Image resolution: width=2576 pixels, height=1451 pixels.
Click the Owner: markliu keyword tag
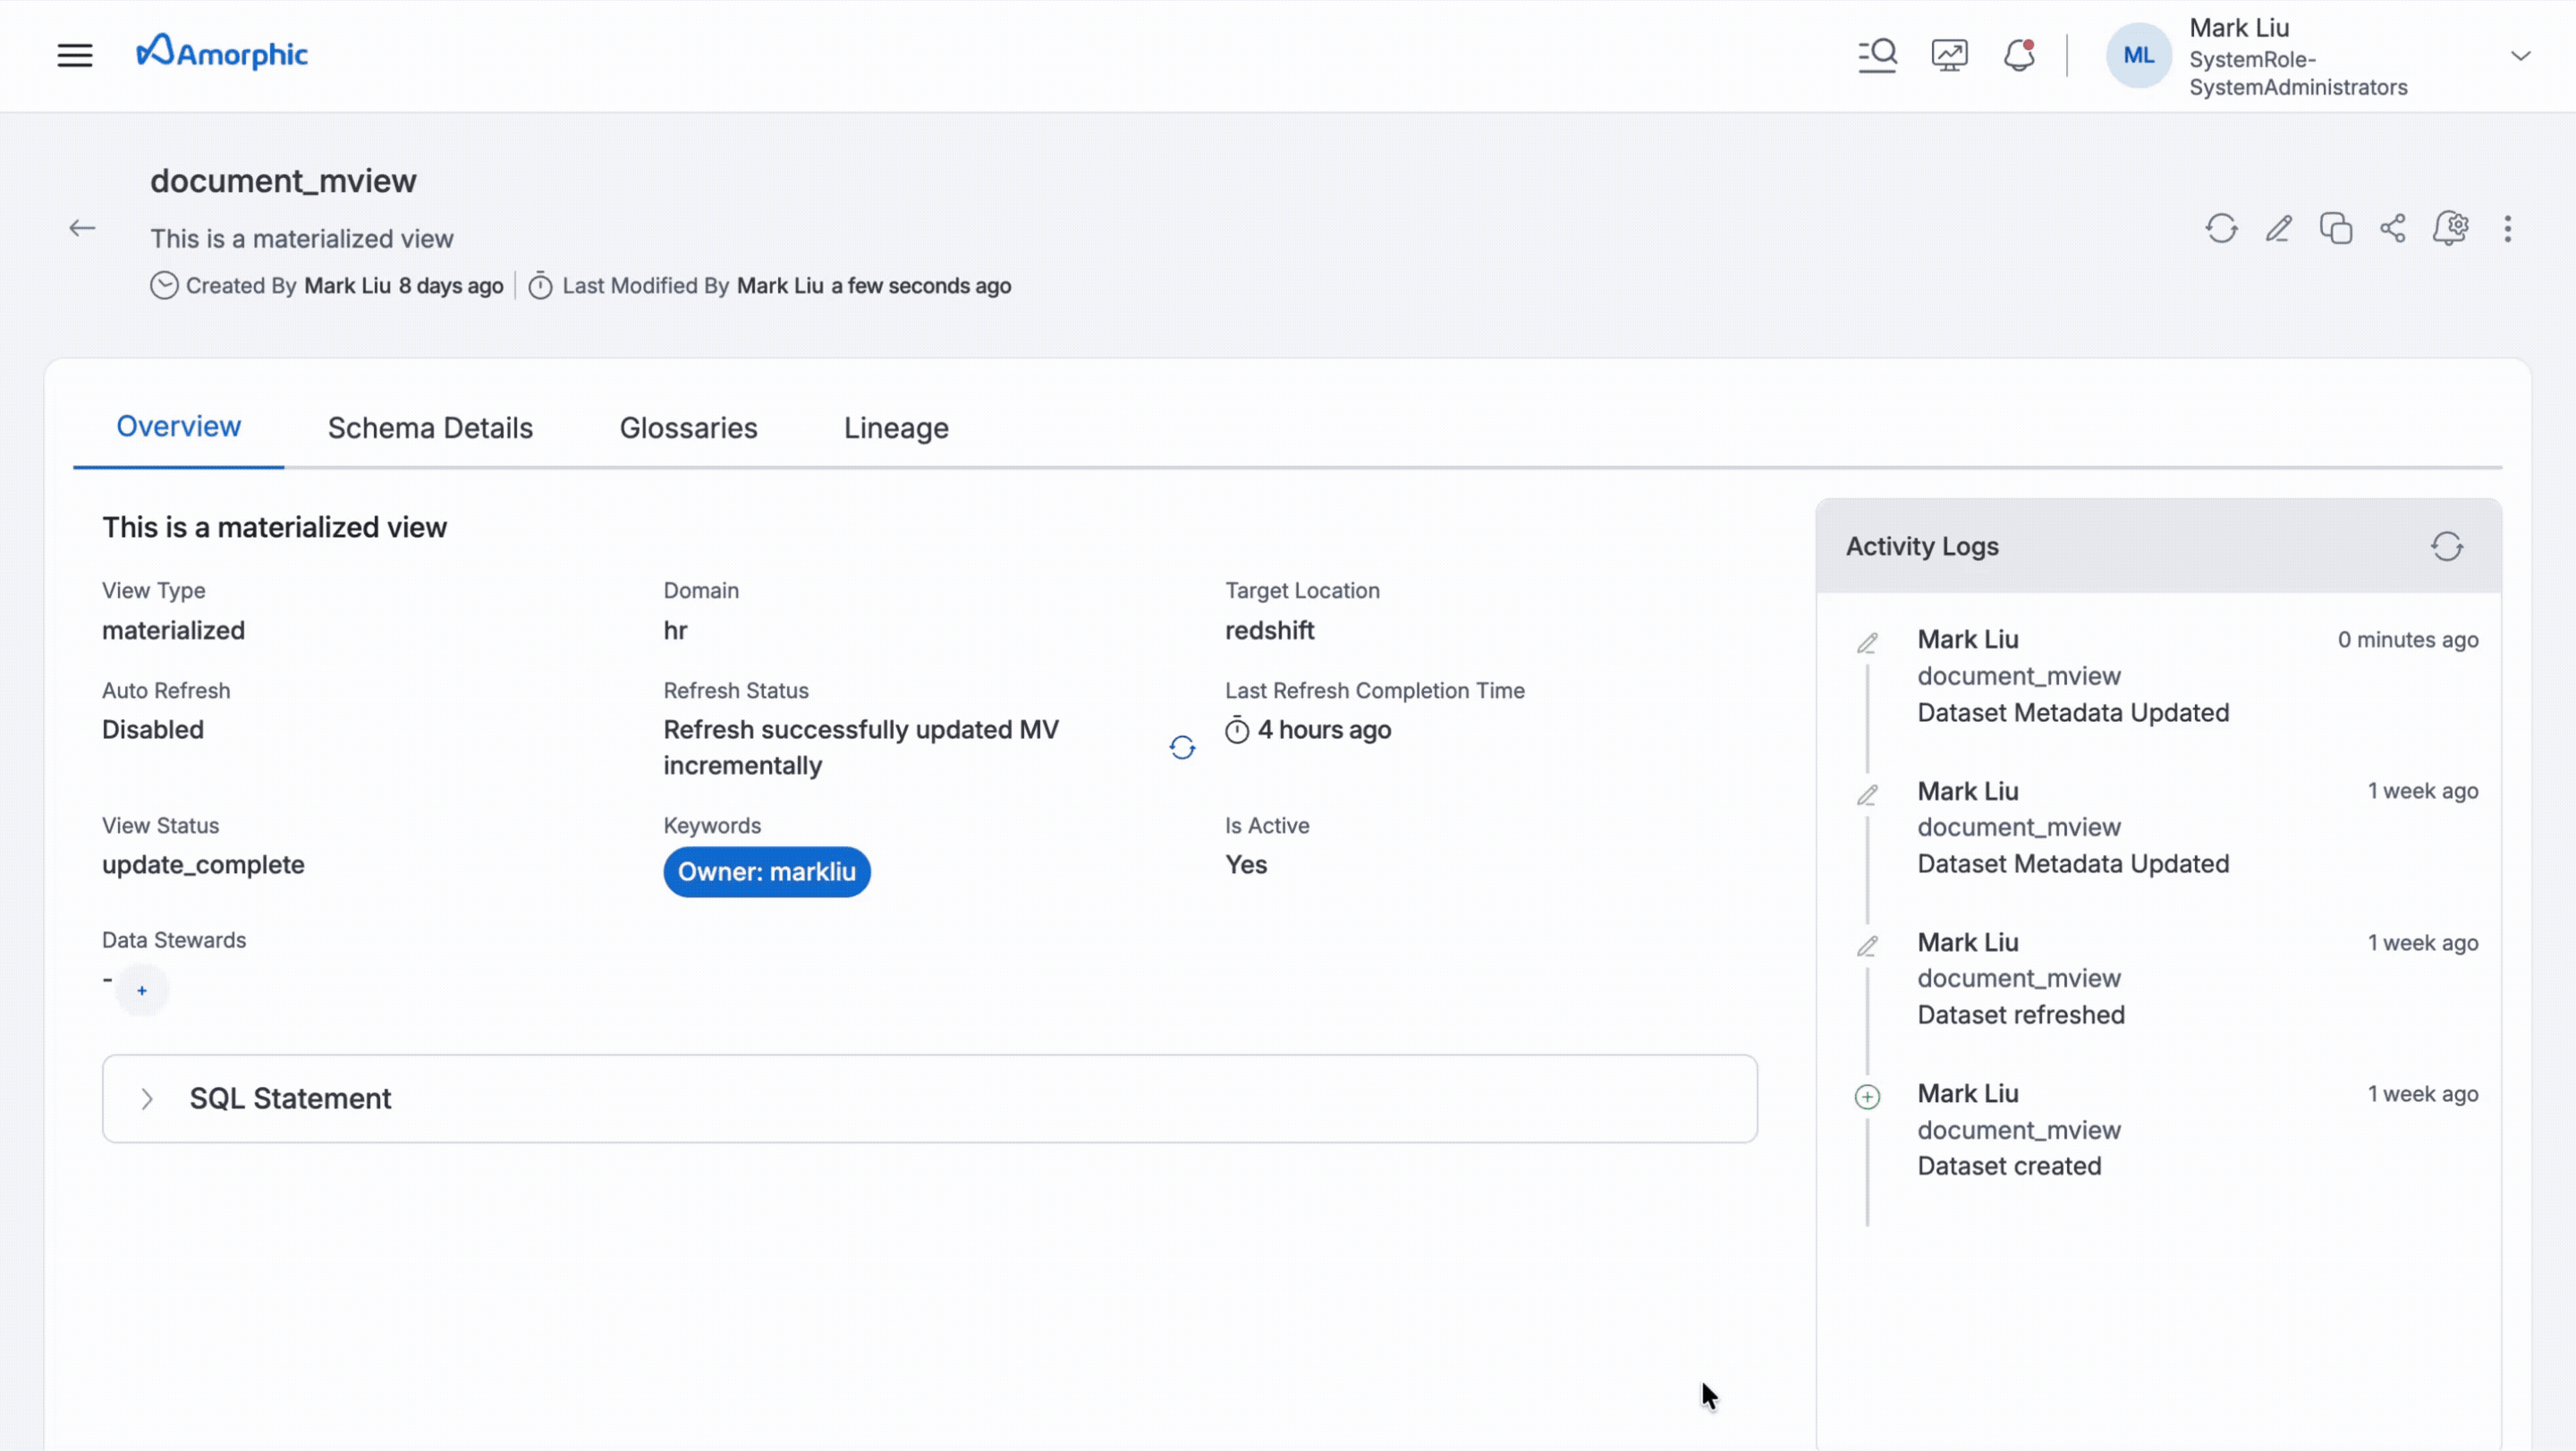pos(766,872)
